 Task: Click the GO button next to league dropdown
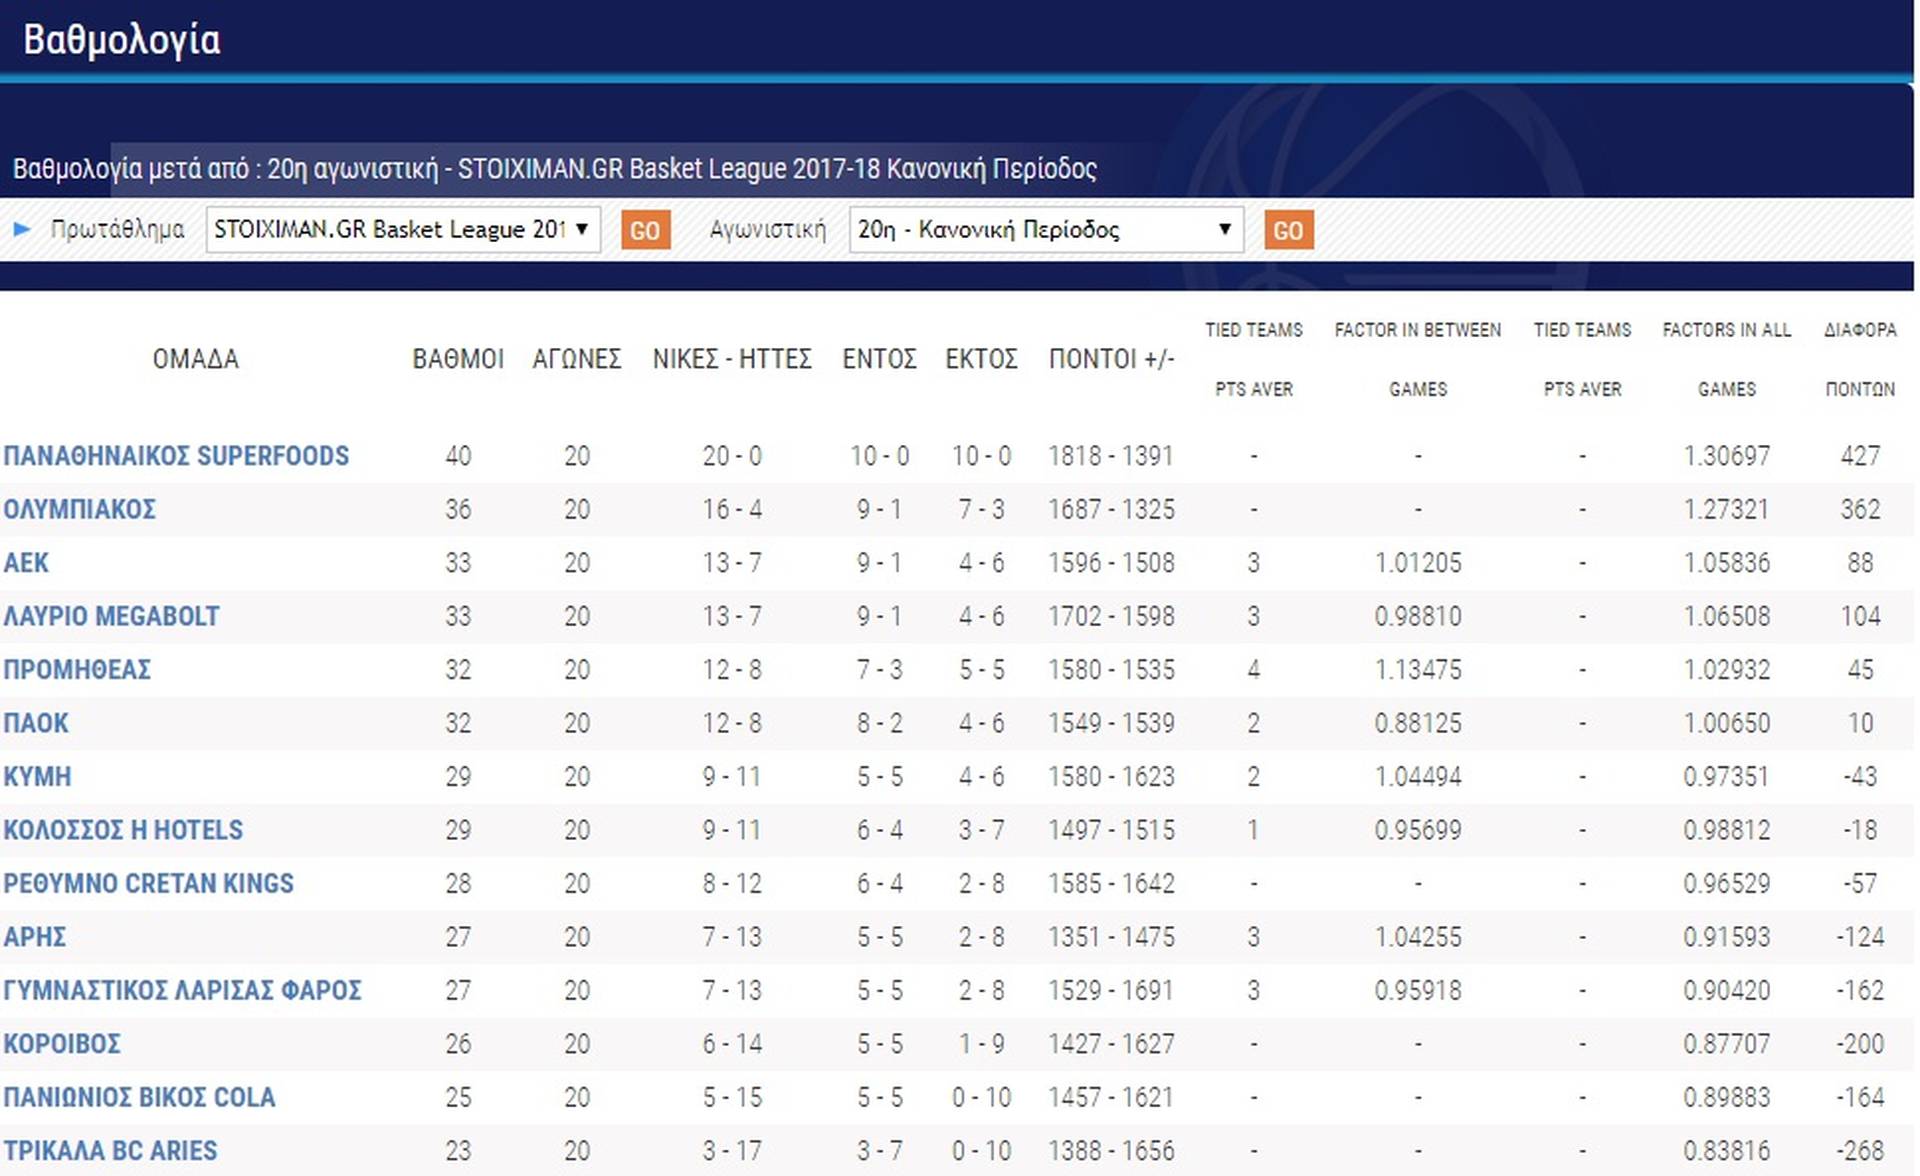[x=645, y=231]
